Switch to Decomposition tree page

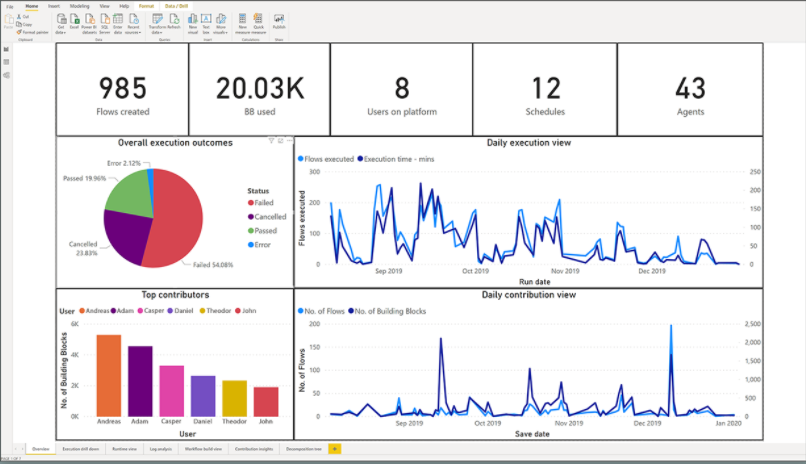pyautogui.click(x=304, y=449)
